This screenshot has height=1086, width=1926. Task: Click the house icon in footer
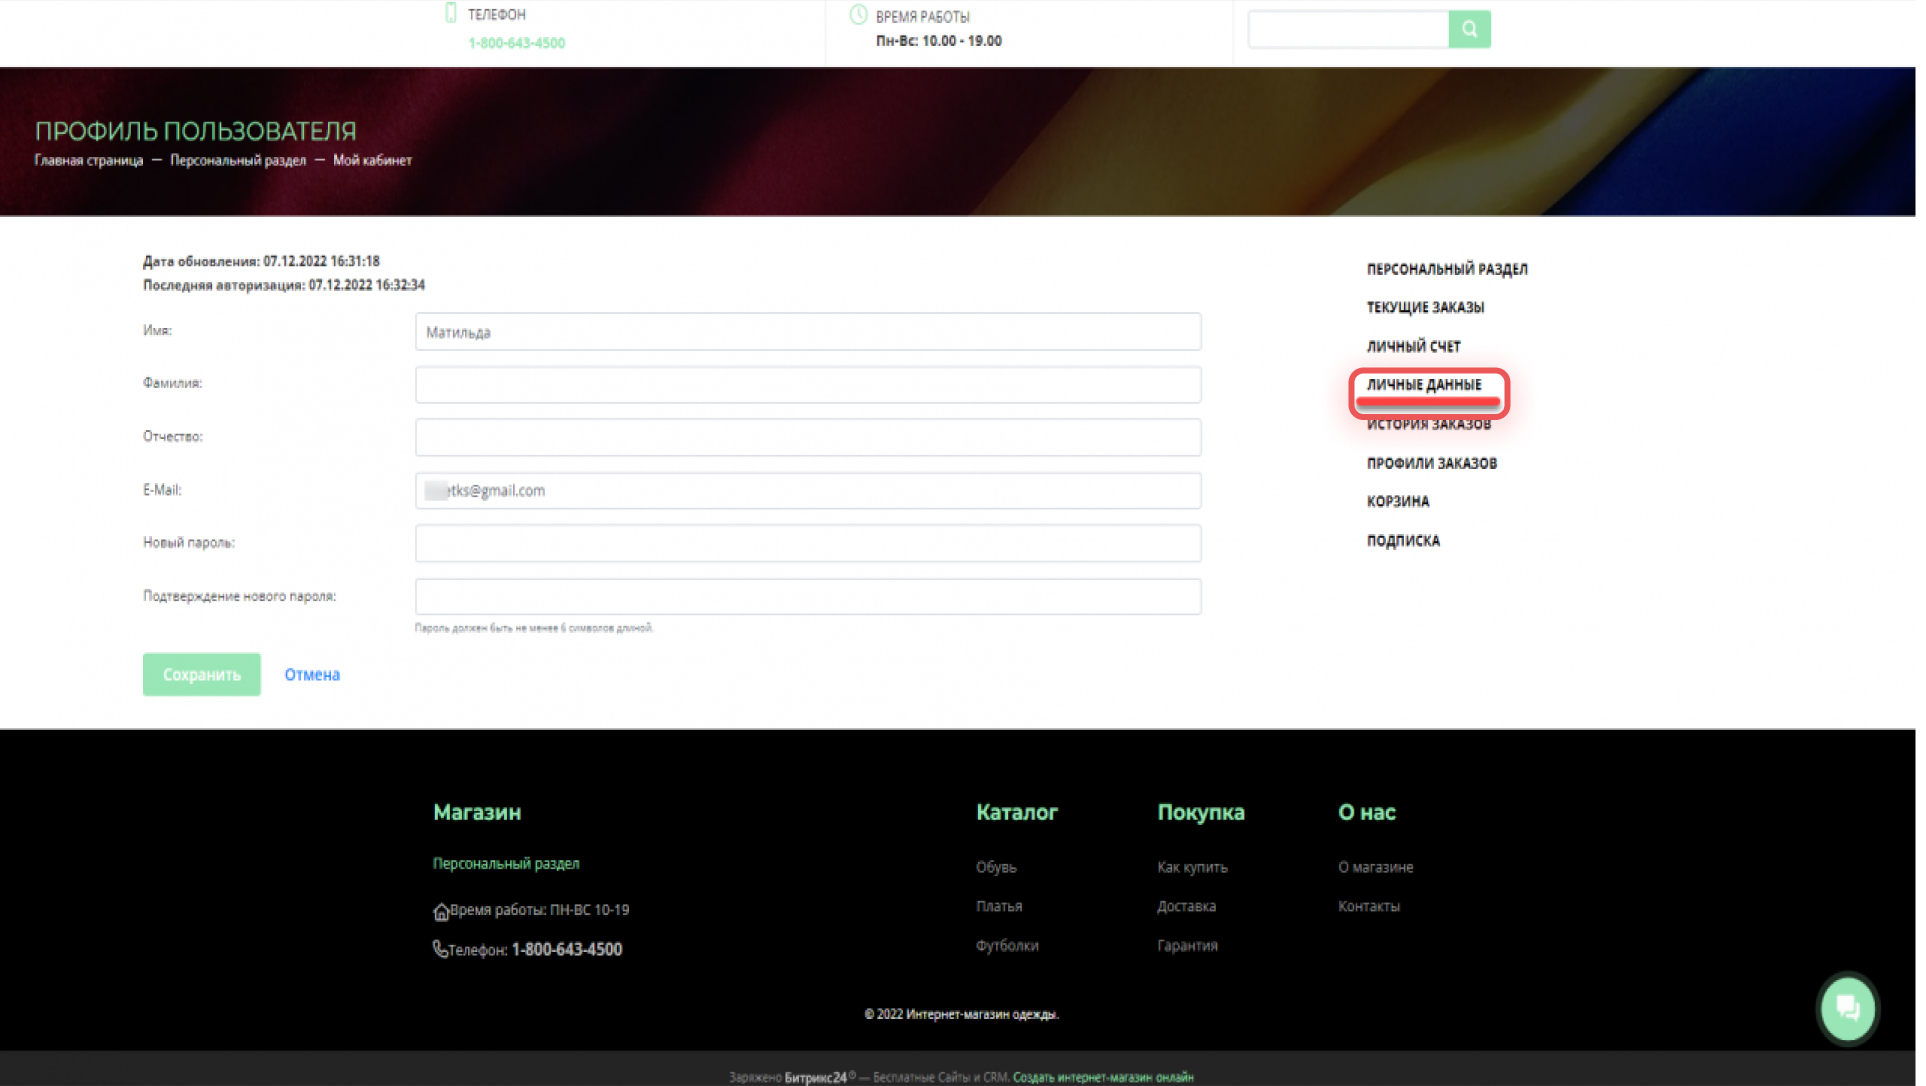[442, 912]
